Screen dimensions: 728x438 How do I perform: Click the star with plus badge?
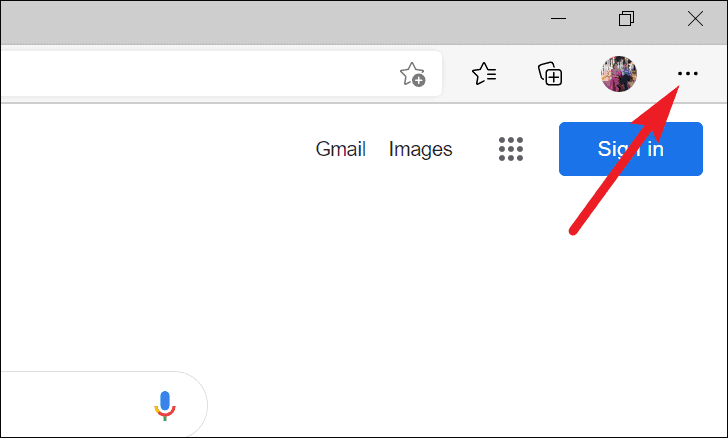point(412,74)
